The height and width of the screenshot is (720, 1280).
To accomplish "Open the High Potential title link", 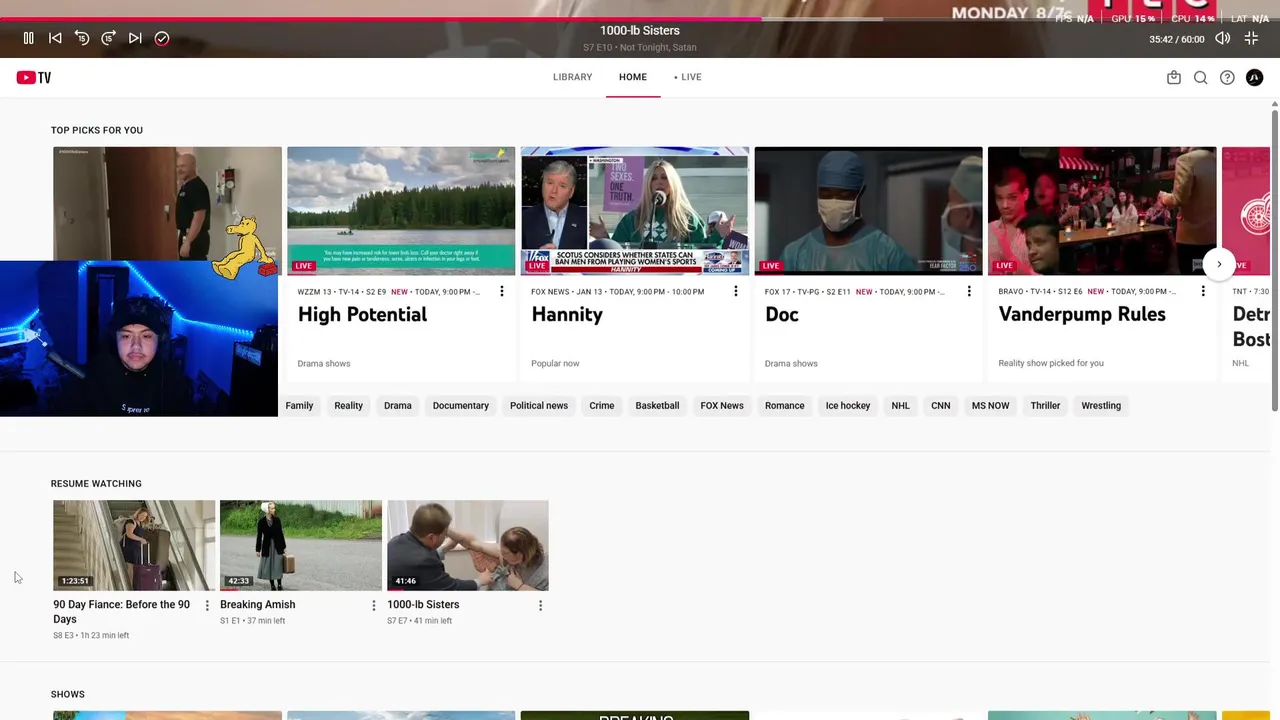I will click(362, 315).
